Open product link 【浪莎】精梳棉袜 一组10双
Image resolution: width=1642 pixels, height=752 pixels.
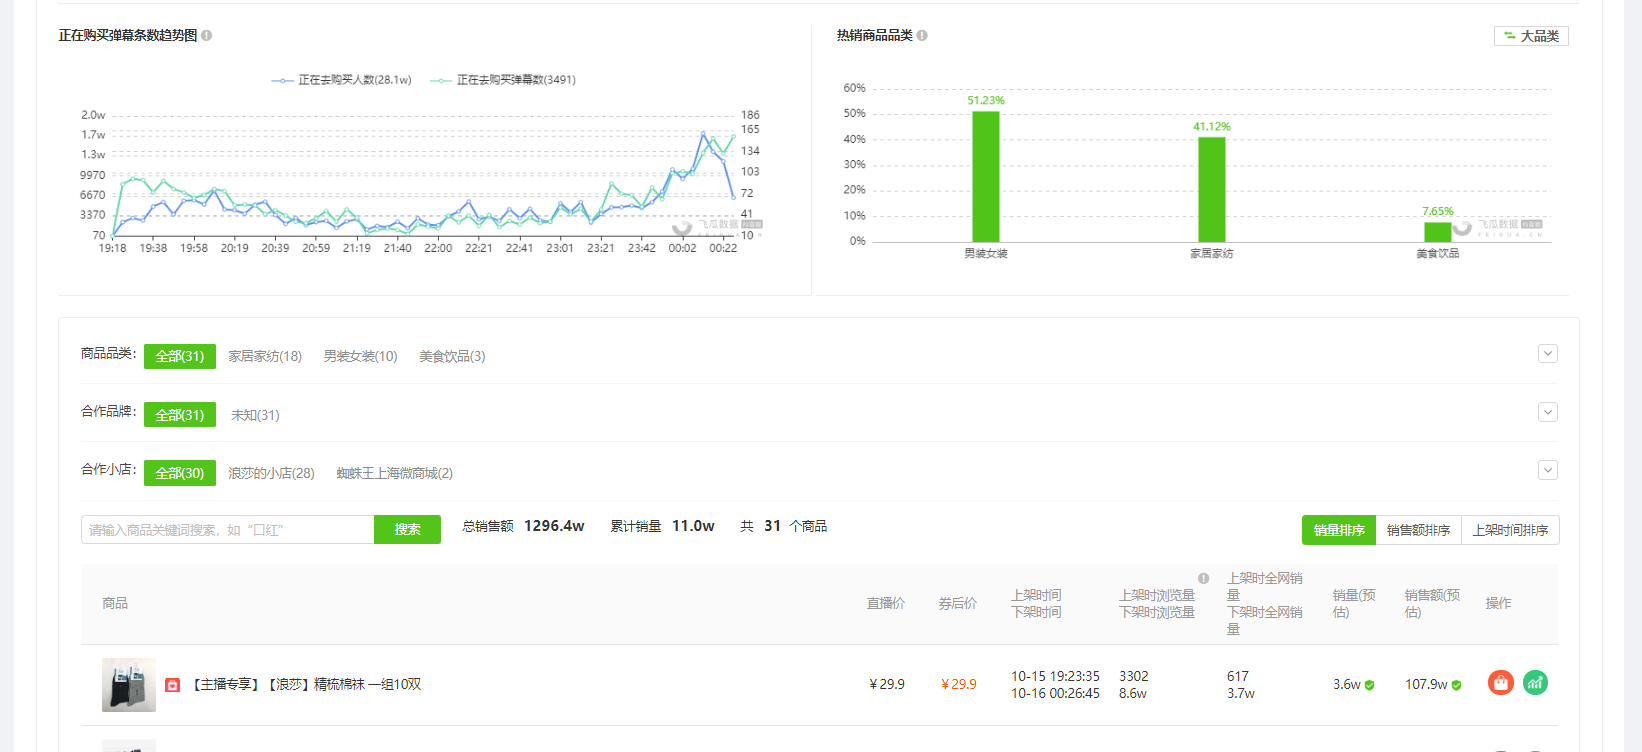305,685
